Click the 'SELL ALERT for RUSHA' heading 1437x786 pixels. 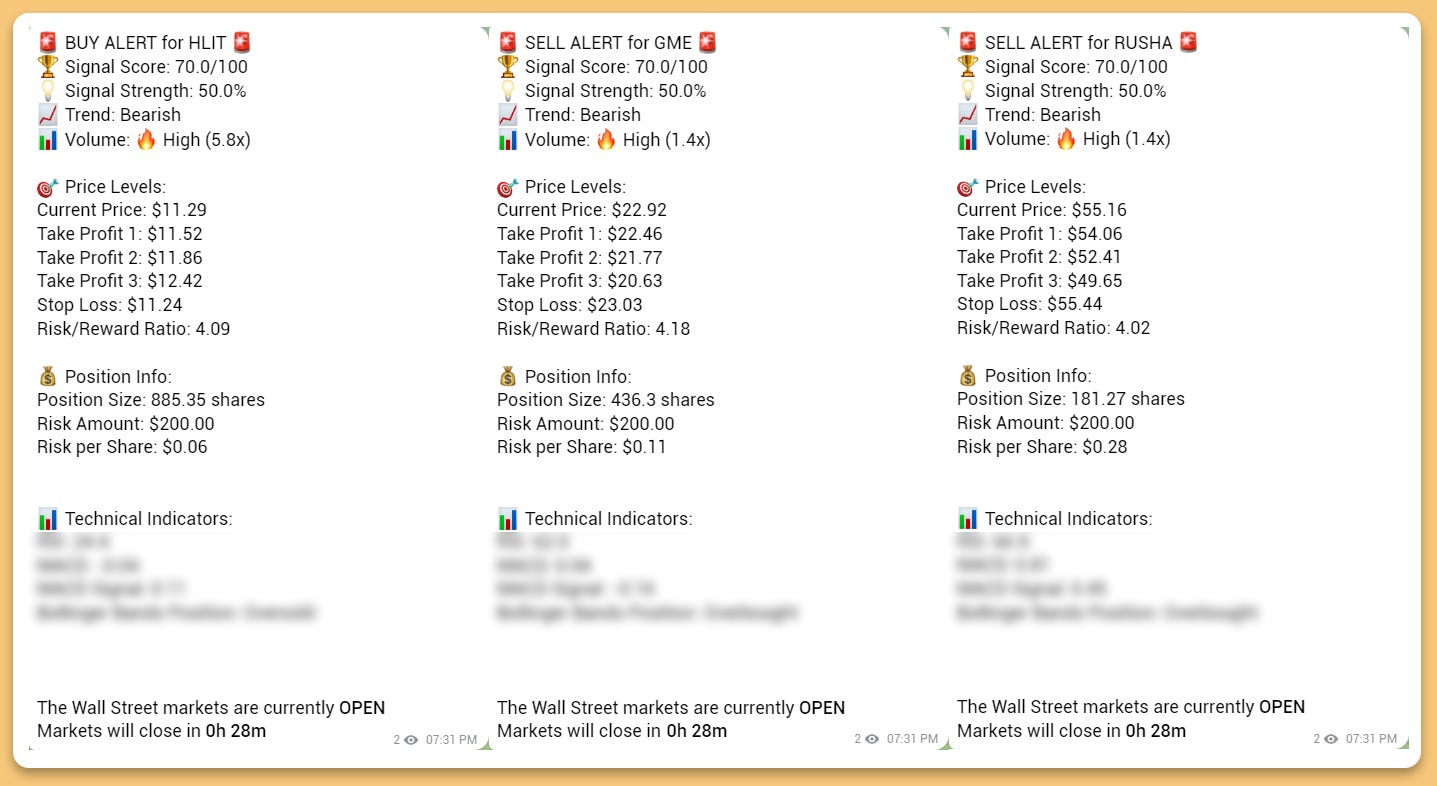click(1078, 43)
